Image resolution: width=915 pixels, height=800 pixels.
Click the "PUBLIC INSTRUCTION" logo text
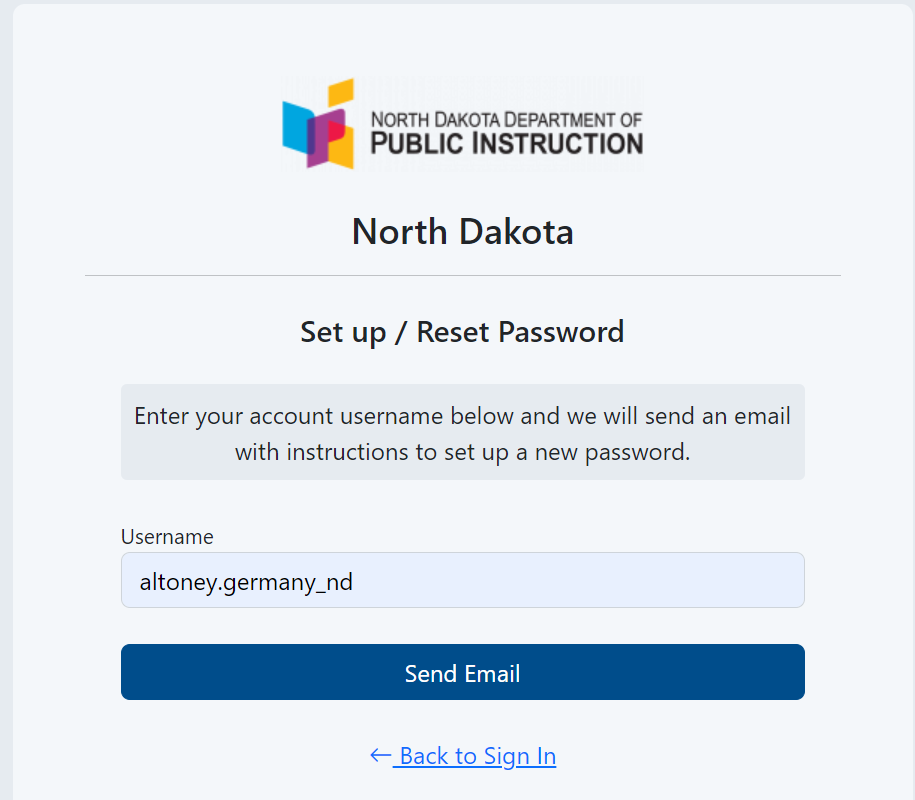[506, 144]
